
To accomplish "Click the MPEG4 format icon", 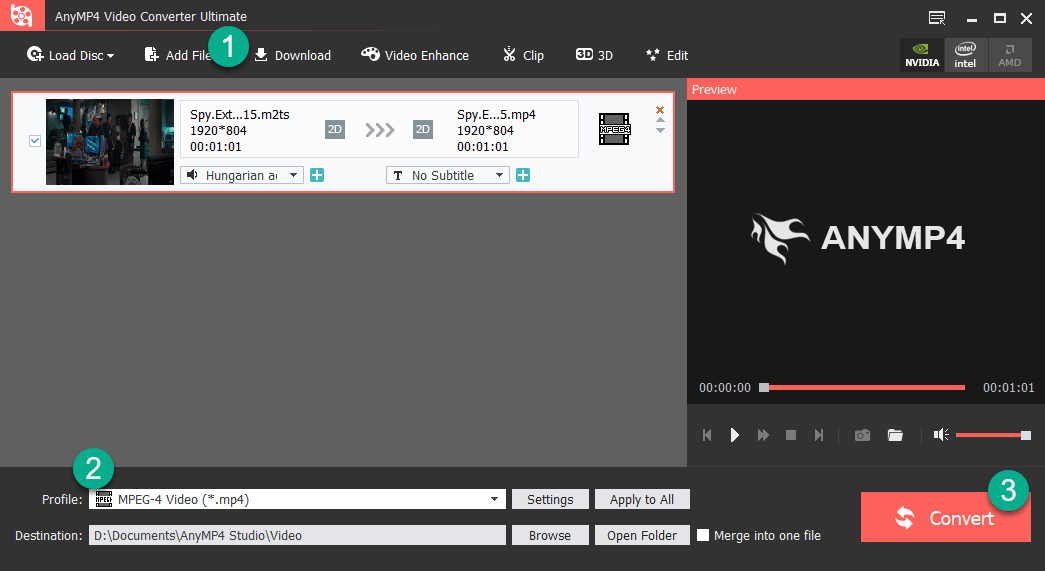I will (x=614, y=129).
